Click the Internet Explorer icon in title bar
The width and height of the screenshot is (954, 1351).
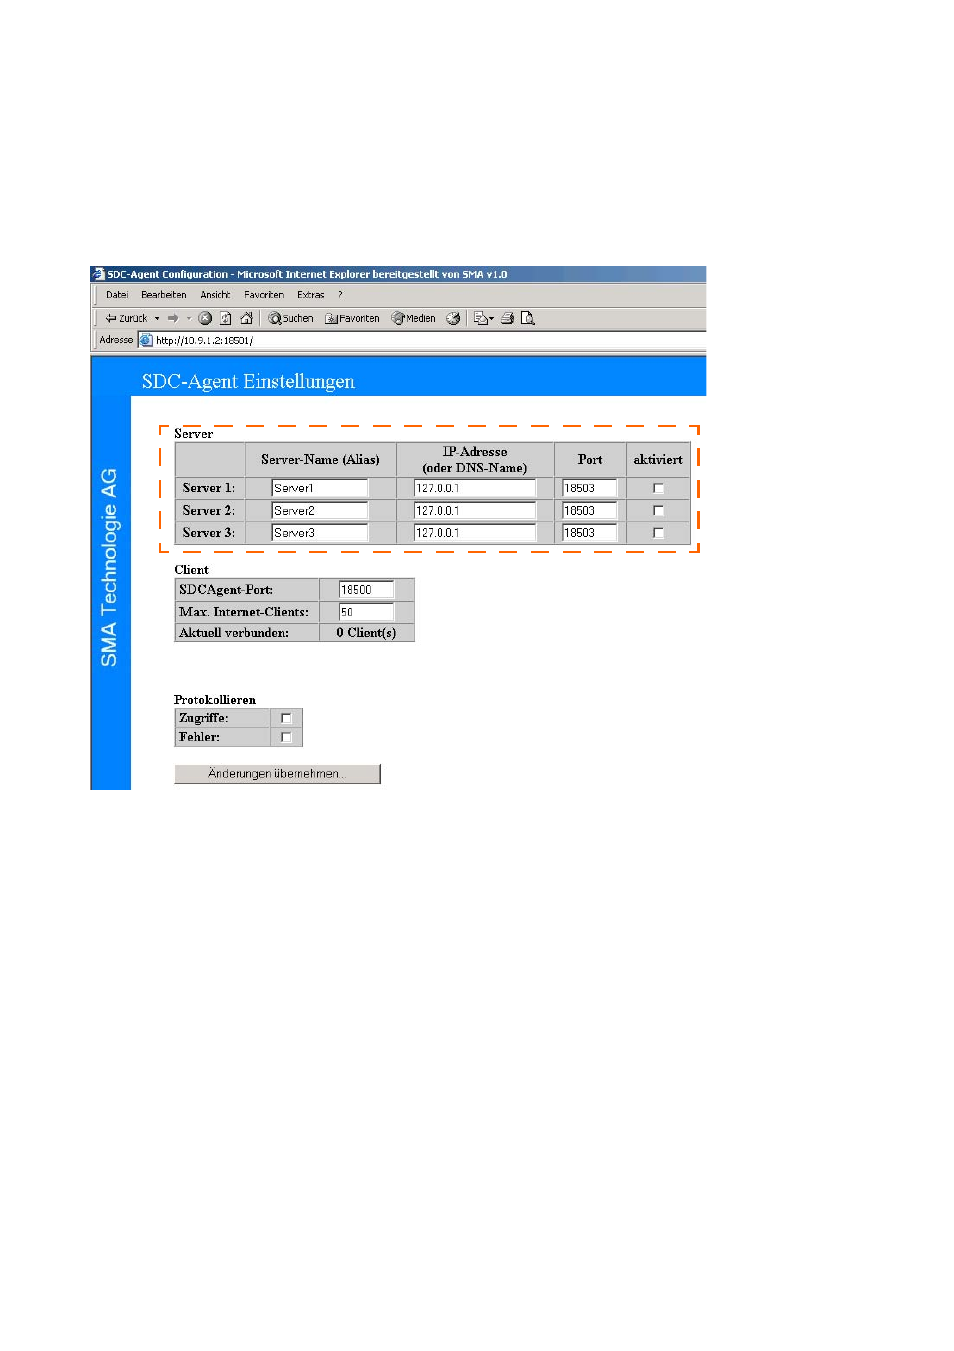[x=98, y=274]
